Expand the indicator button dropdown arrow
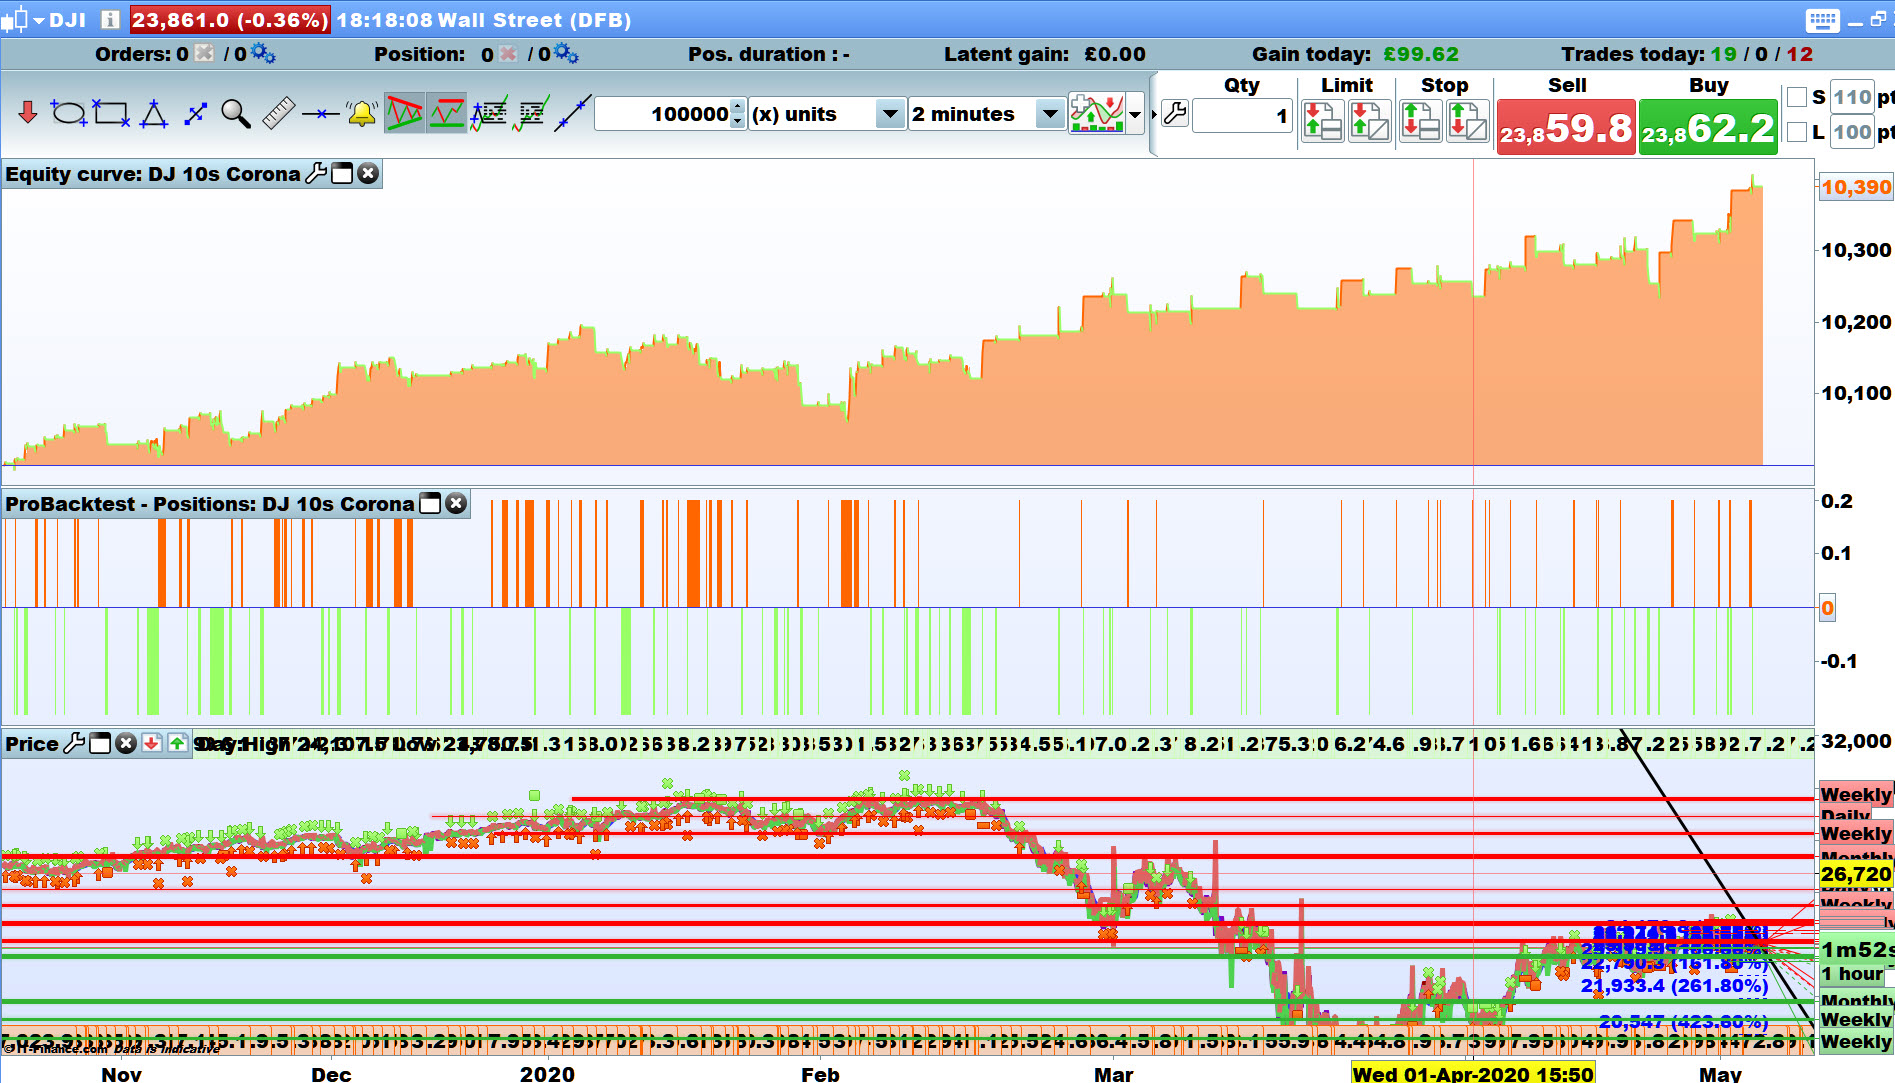The height and width of the screenshot is (1083, 1895). [1135, 114]
